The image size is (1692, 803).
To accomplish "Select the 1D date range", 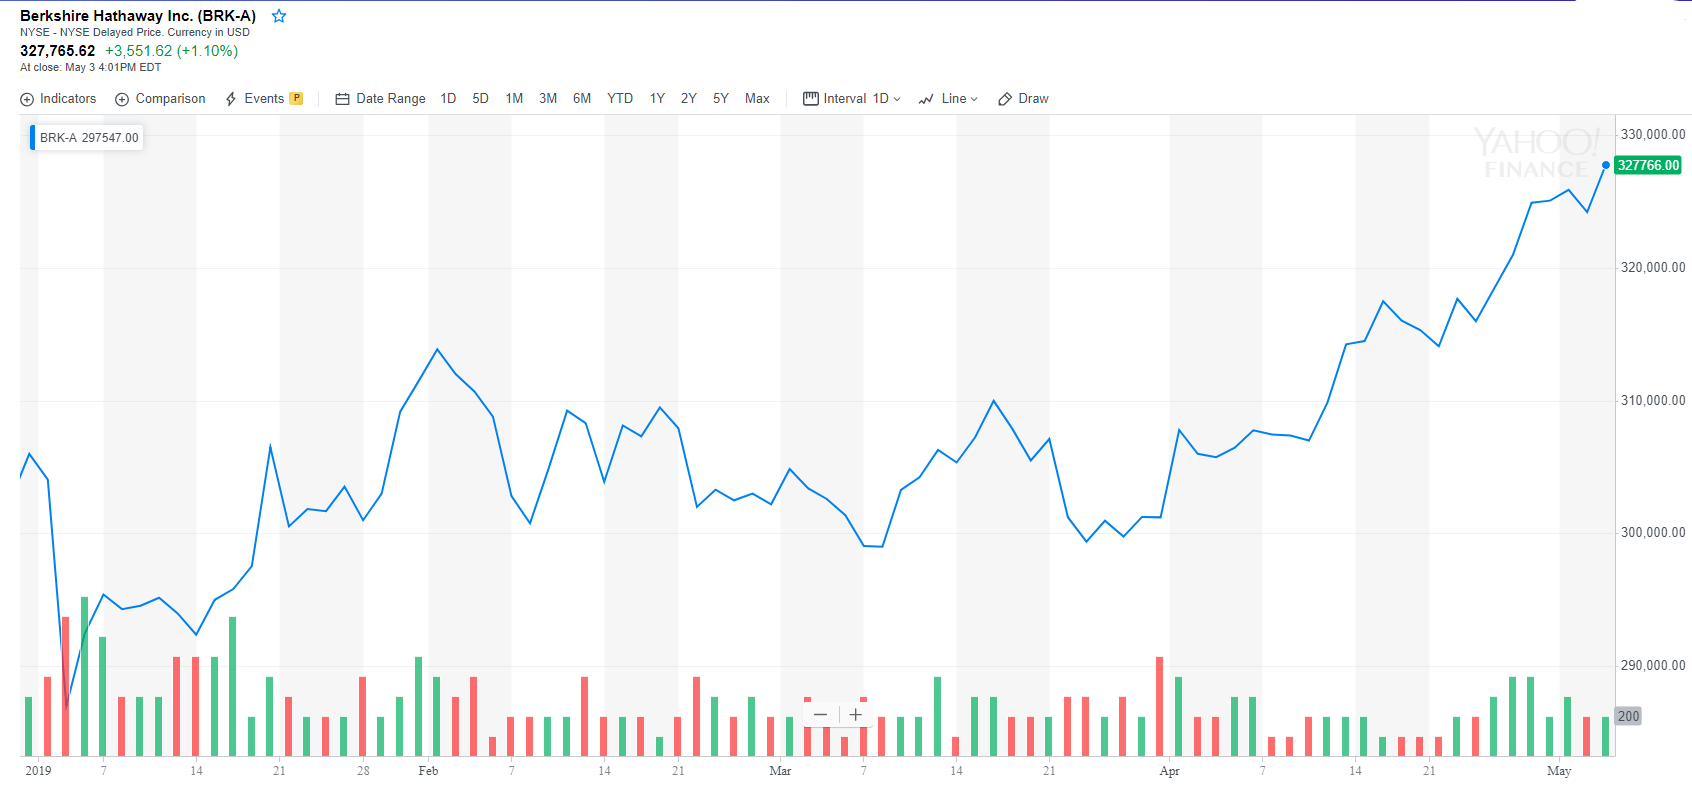I will pyautogui.click(x=448, y=99).
